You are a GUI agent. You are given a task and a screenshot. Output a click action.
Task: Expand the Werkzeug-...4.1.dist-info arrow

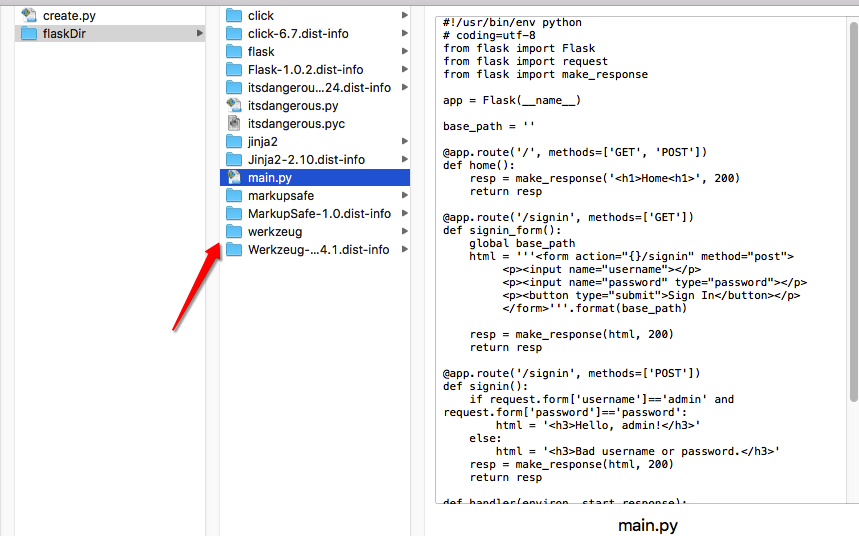coord(404,249)
